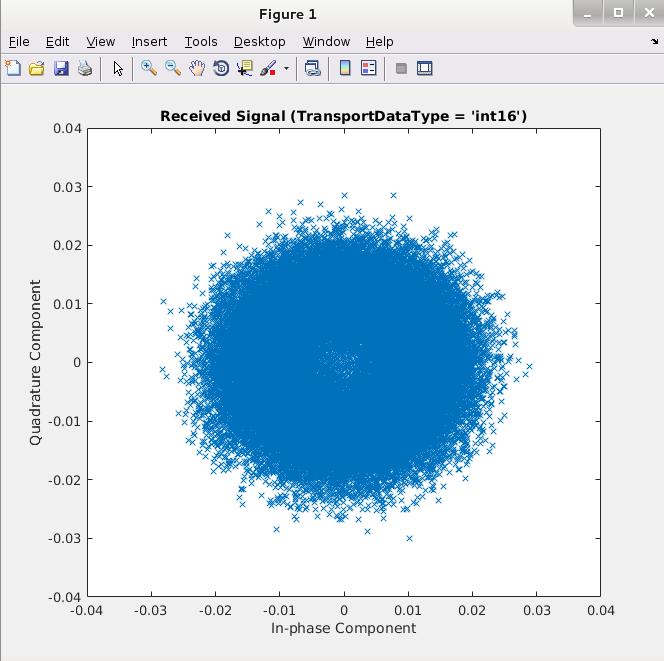Image resolution: width=664 pixels, height=661 pixels.
Task: Click the Show Plot Tools and Dock icon
Action: 425,68
